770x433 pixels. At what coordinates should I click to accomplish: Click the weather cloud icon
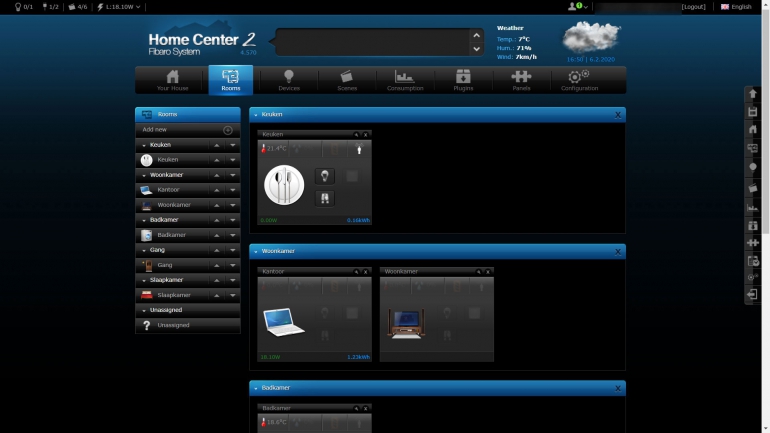(591, 37)
